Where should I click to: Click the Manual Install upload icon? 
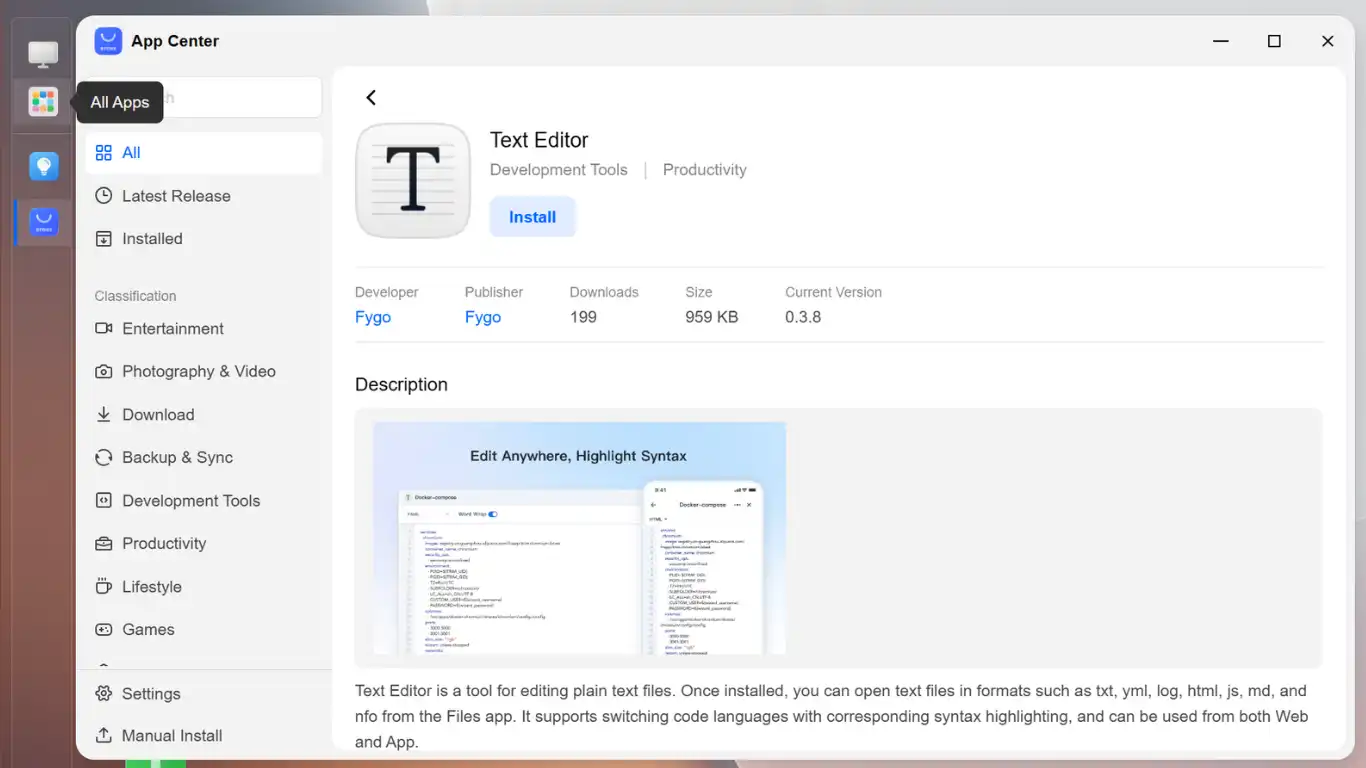click(103, 735)
